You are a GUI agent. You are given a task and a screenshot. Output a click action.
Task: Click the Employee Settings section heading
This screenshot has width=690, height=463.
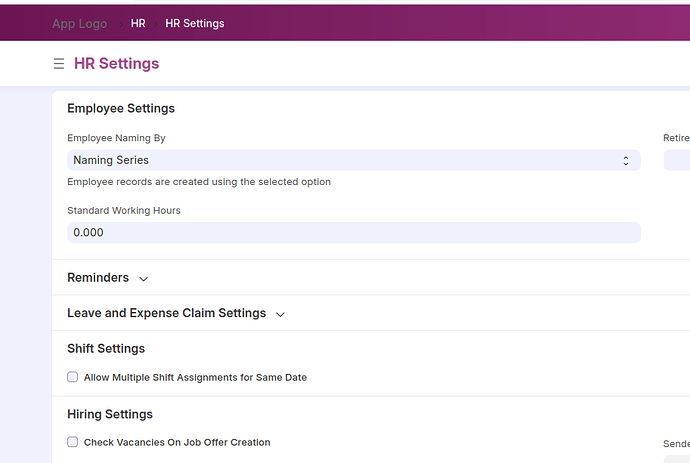pyautogui.click(x=120, y=108)
